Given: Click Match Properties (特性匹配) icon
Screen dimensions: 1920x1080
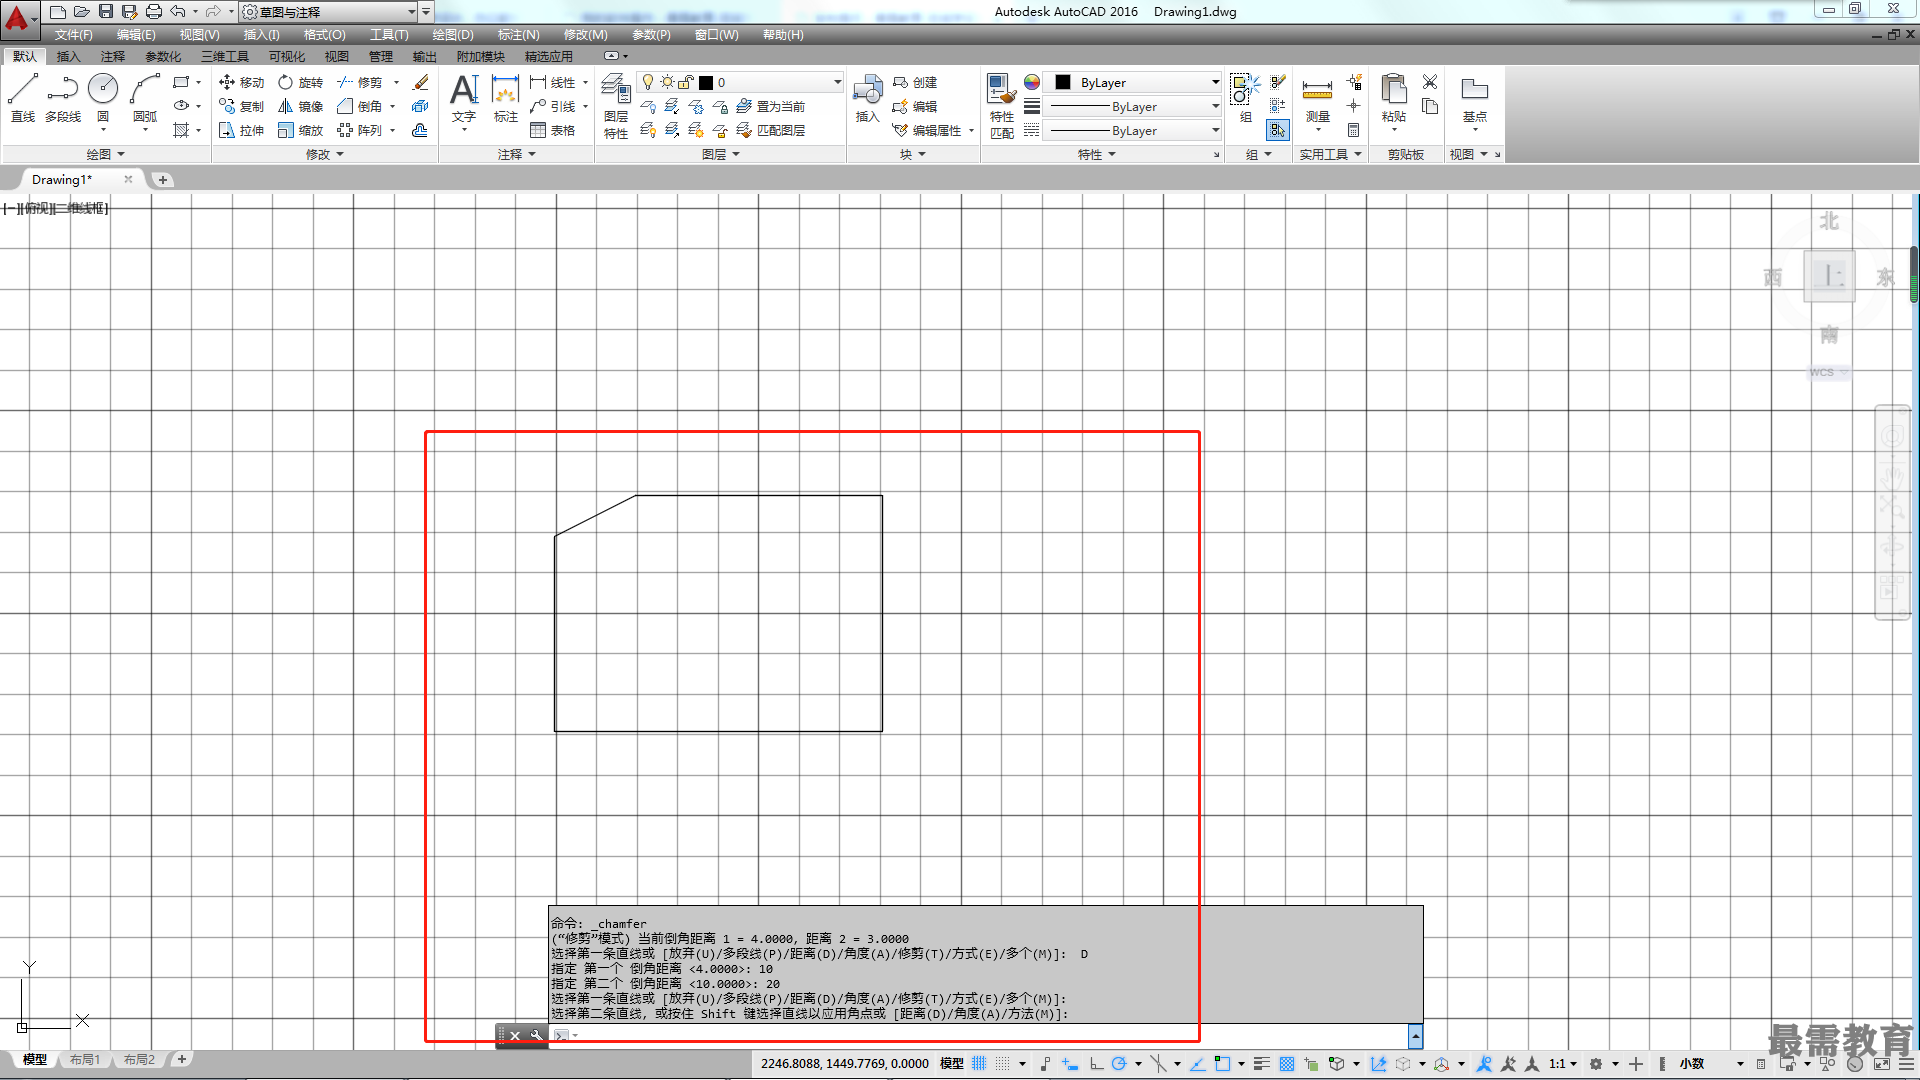Looking at the screenshot, I should (x=1001, y=106).
